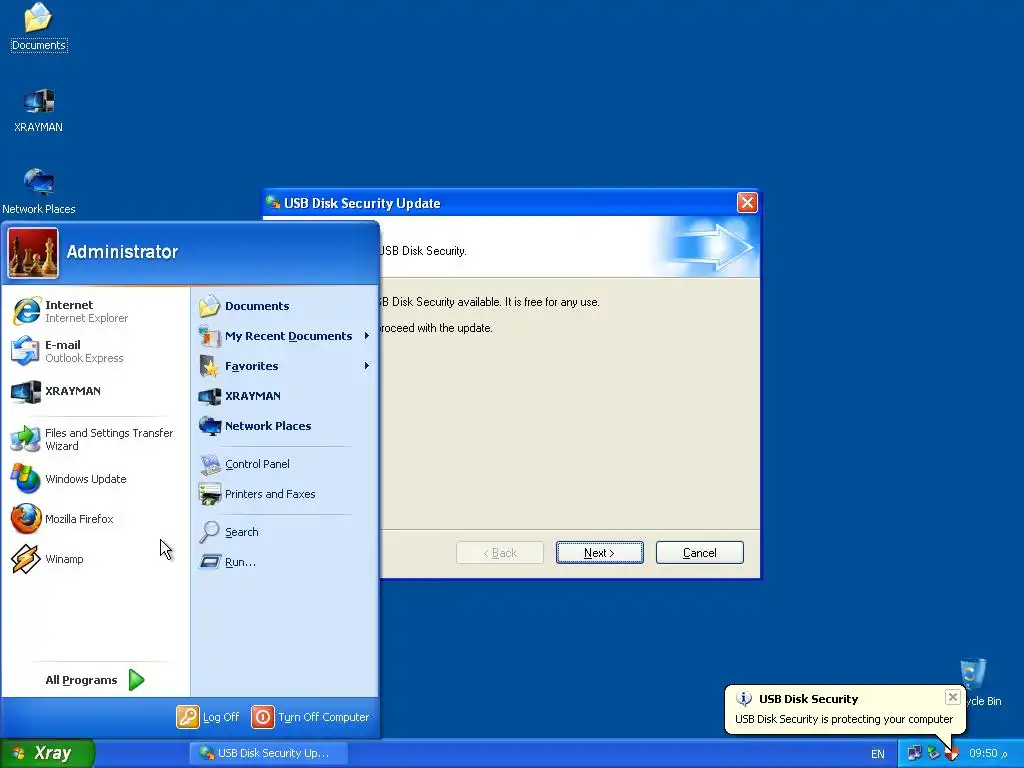1024x768 pixels.
Task: Close the USB Disk Security Update window
Action: tap(747, 202)
